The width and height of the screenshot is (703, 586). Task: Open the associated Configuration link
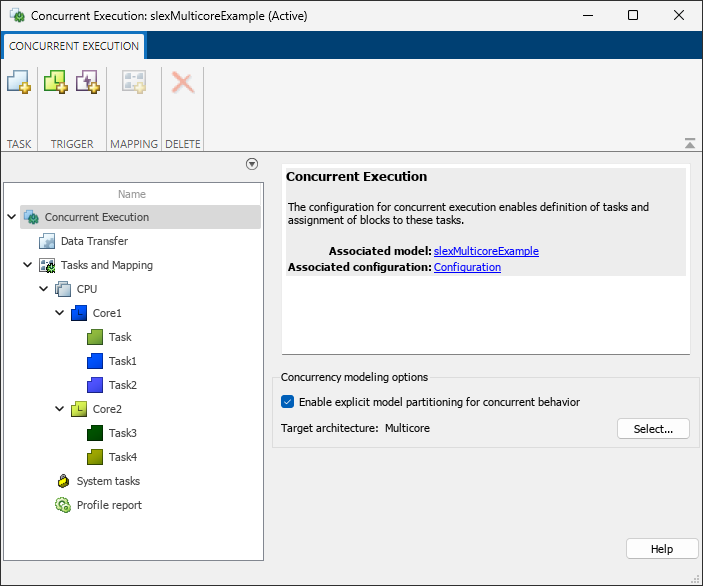(x=467, y=267)
